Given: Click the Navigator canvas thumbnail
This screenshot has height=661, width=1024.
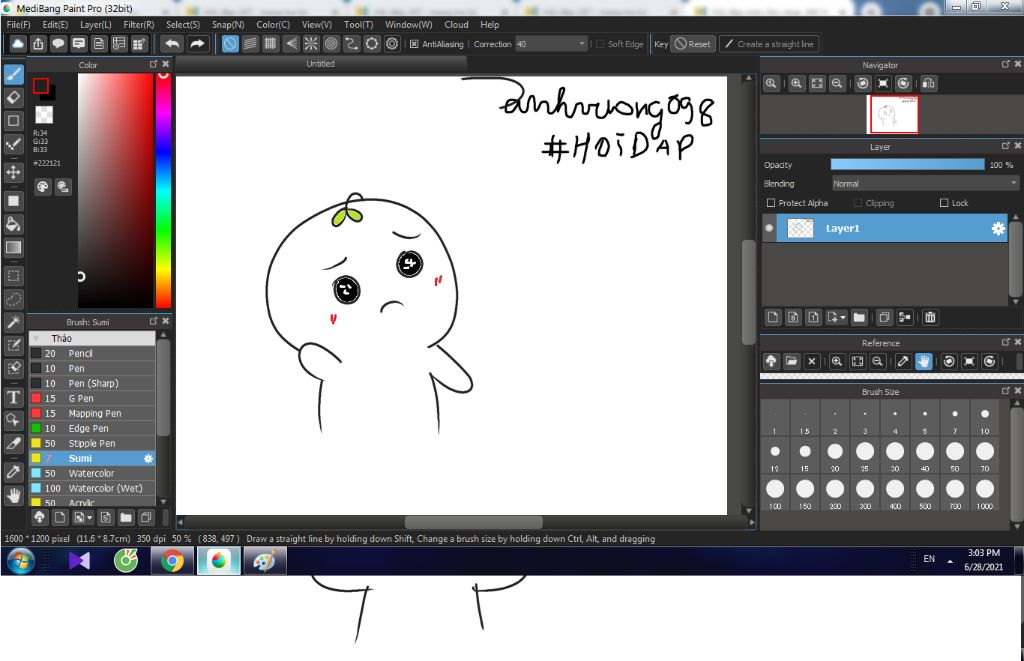Looking at the screenshot, I should [892, 114].
